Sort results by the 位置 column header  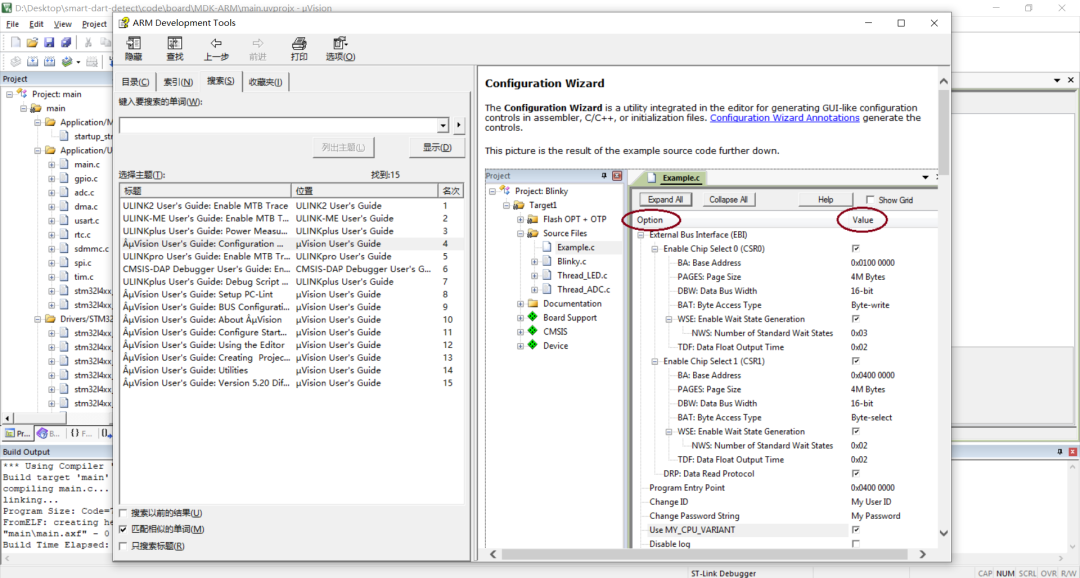pos(364,190)
